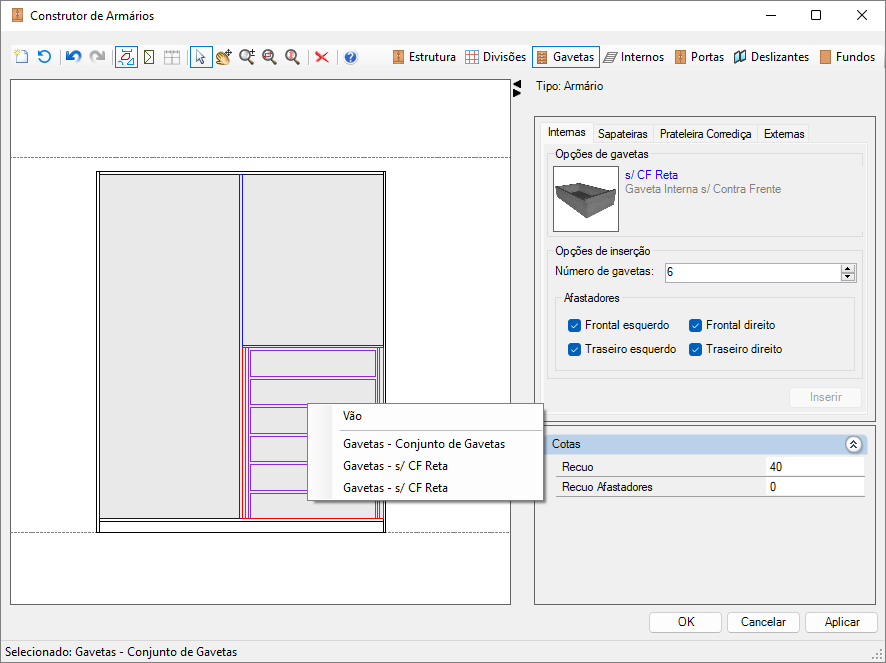Click the blue Reload icon
Viewport: 886px width, 663px height.
coord(44,57)
